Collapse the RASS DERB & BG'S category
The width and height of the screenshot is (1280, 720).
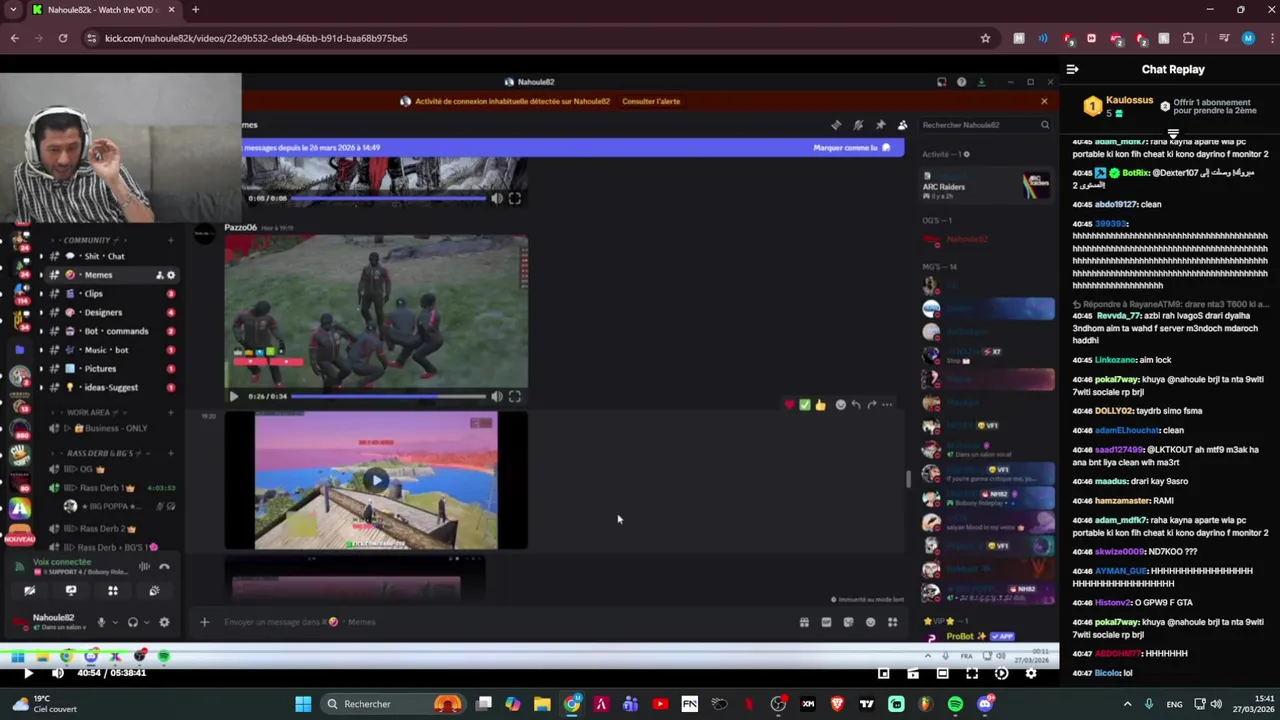(x=100, y=453)
